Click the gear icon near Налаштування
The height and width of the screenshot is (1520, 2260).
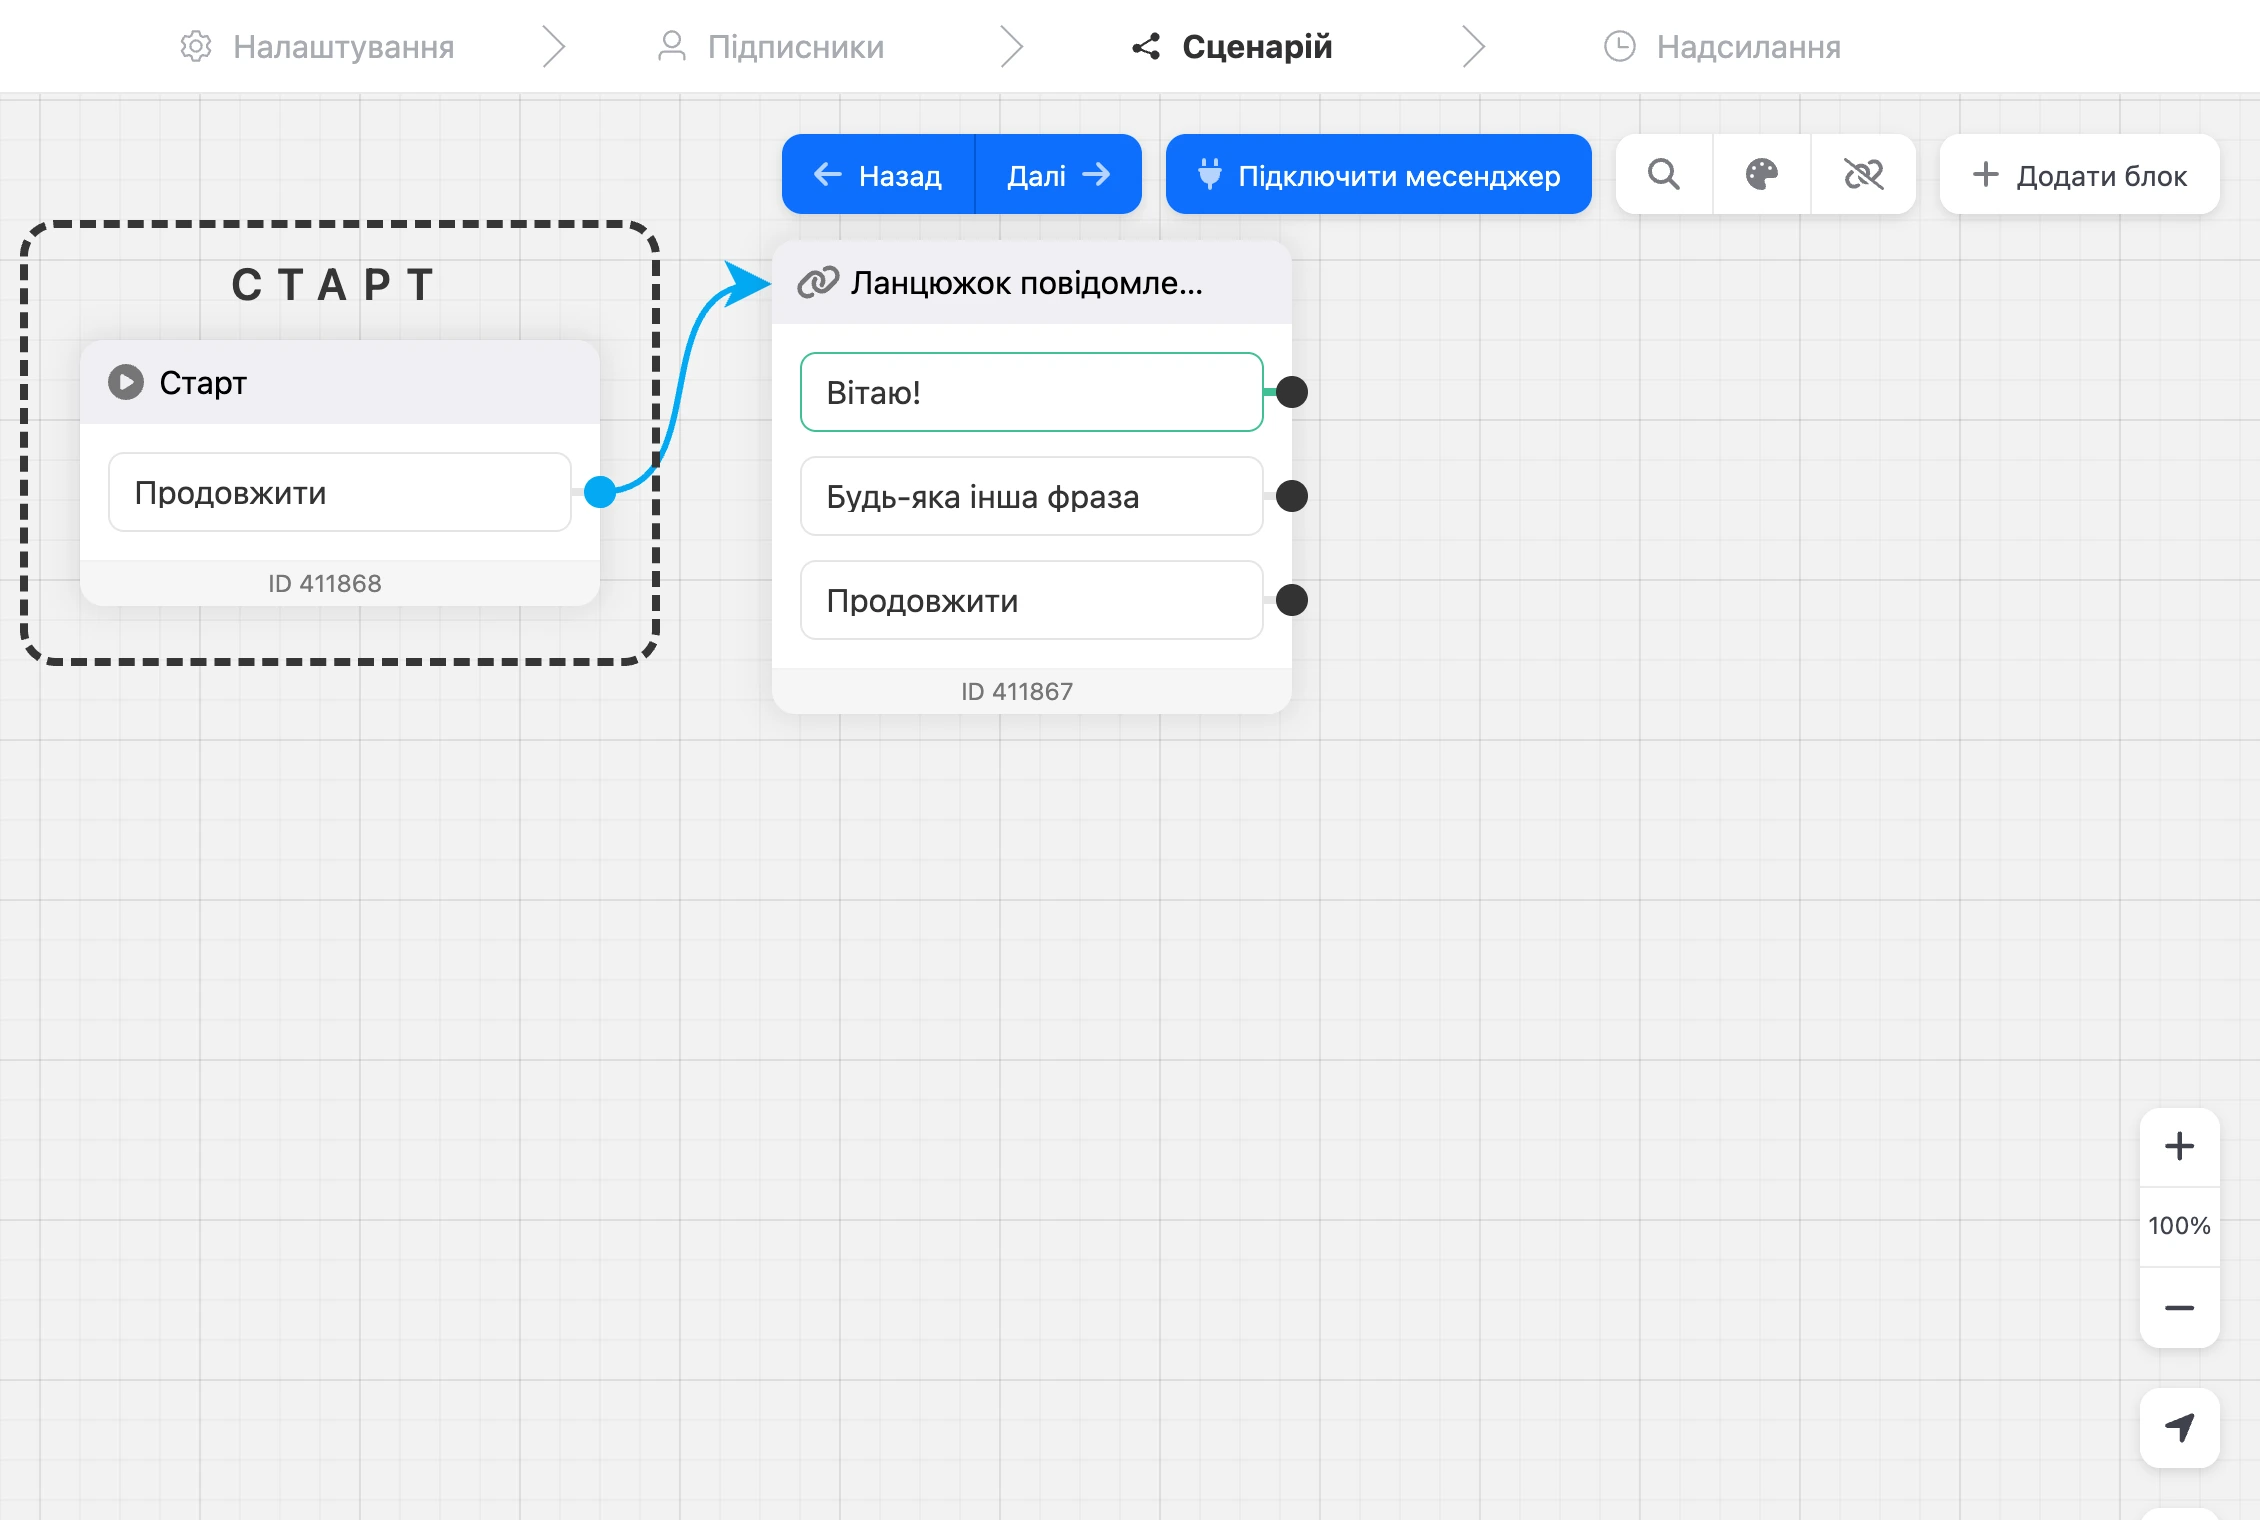coord(196,46)
